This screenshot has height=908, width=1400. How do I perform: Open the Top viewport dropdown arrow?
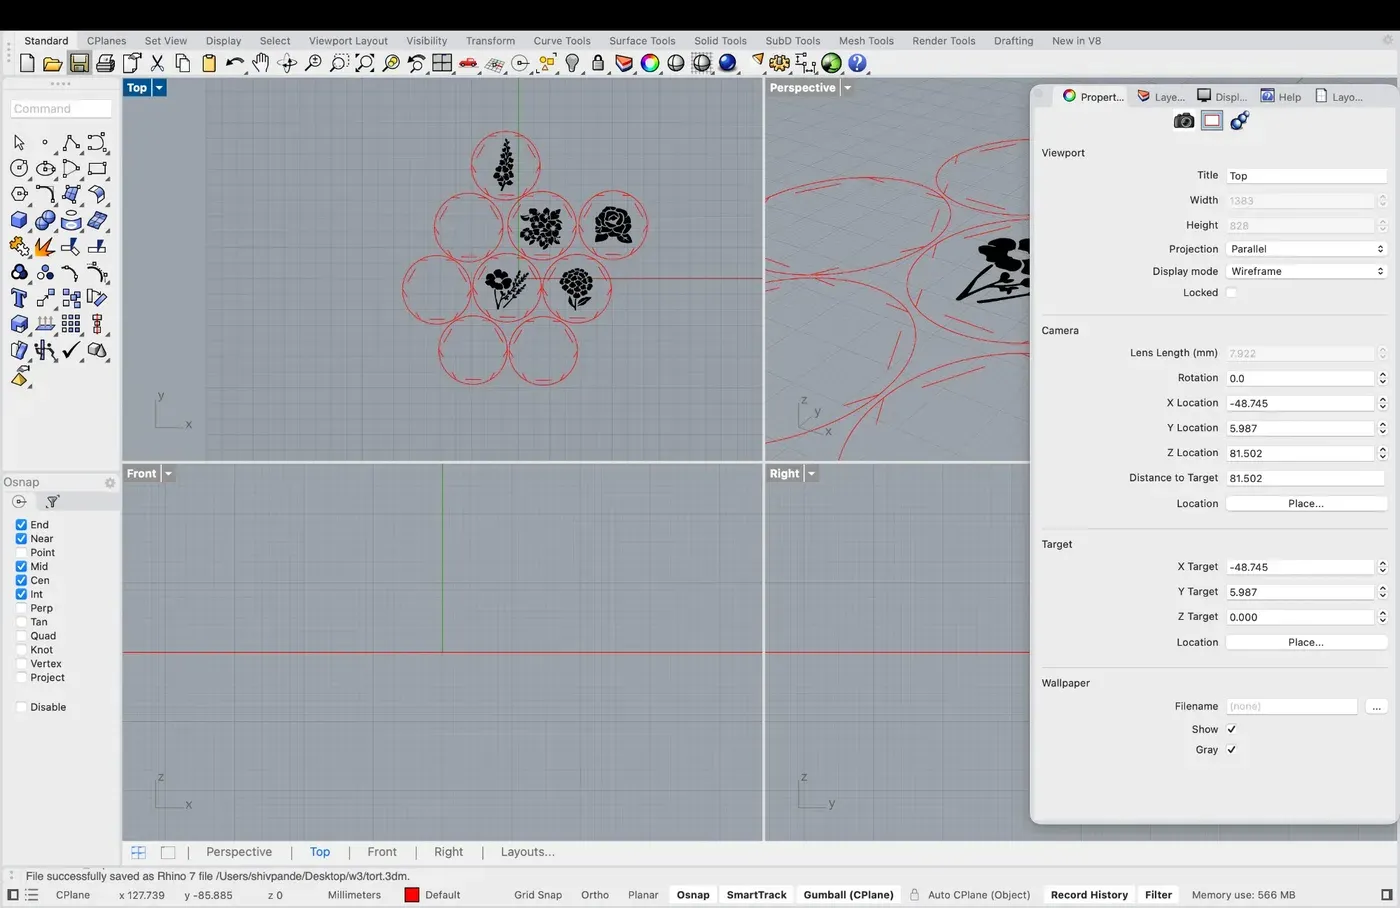159,88
